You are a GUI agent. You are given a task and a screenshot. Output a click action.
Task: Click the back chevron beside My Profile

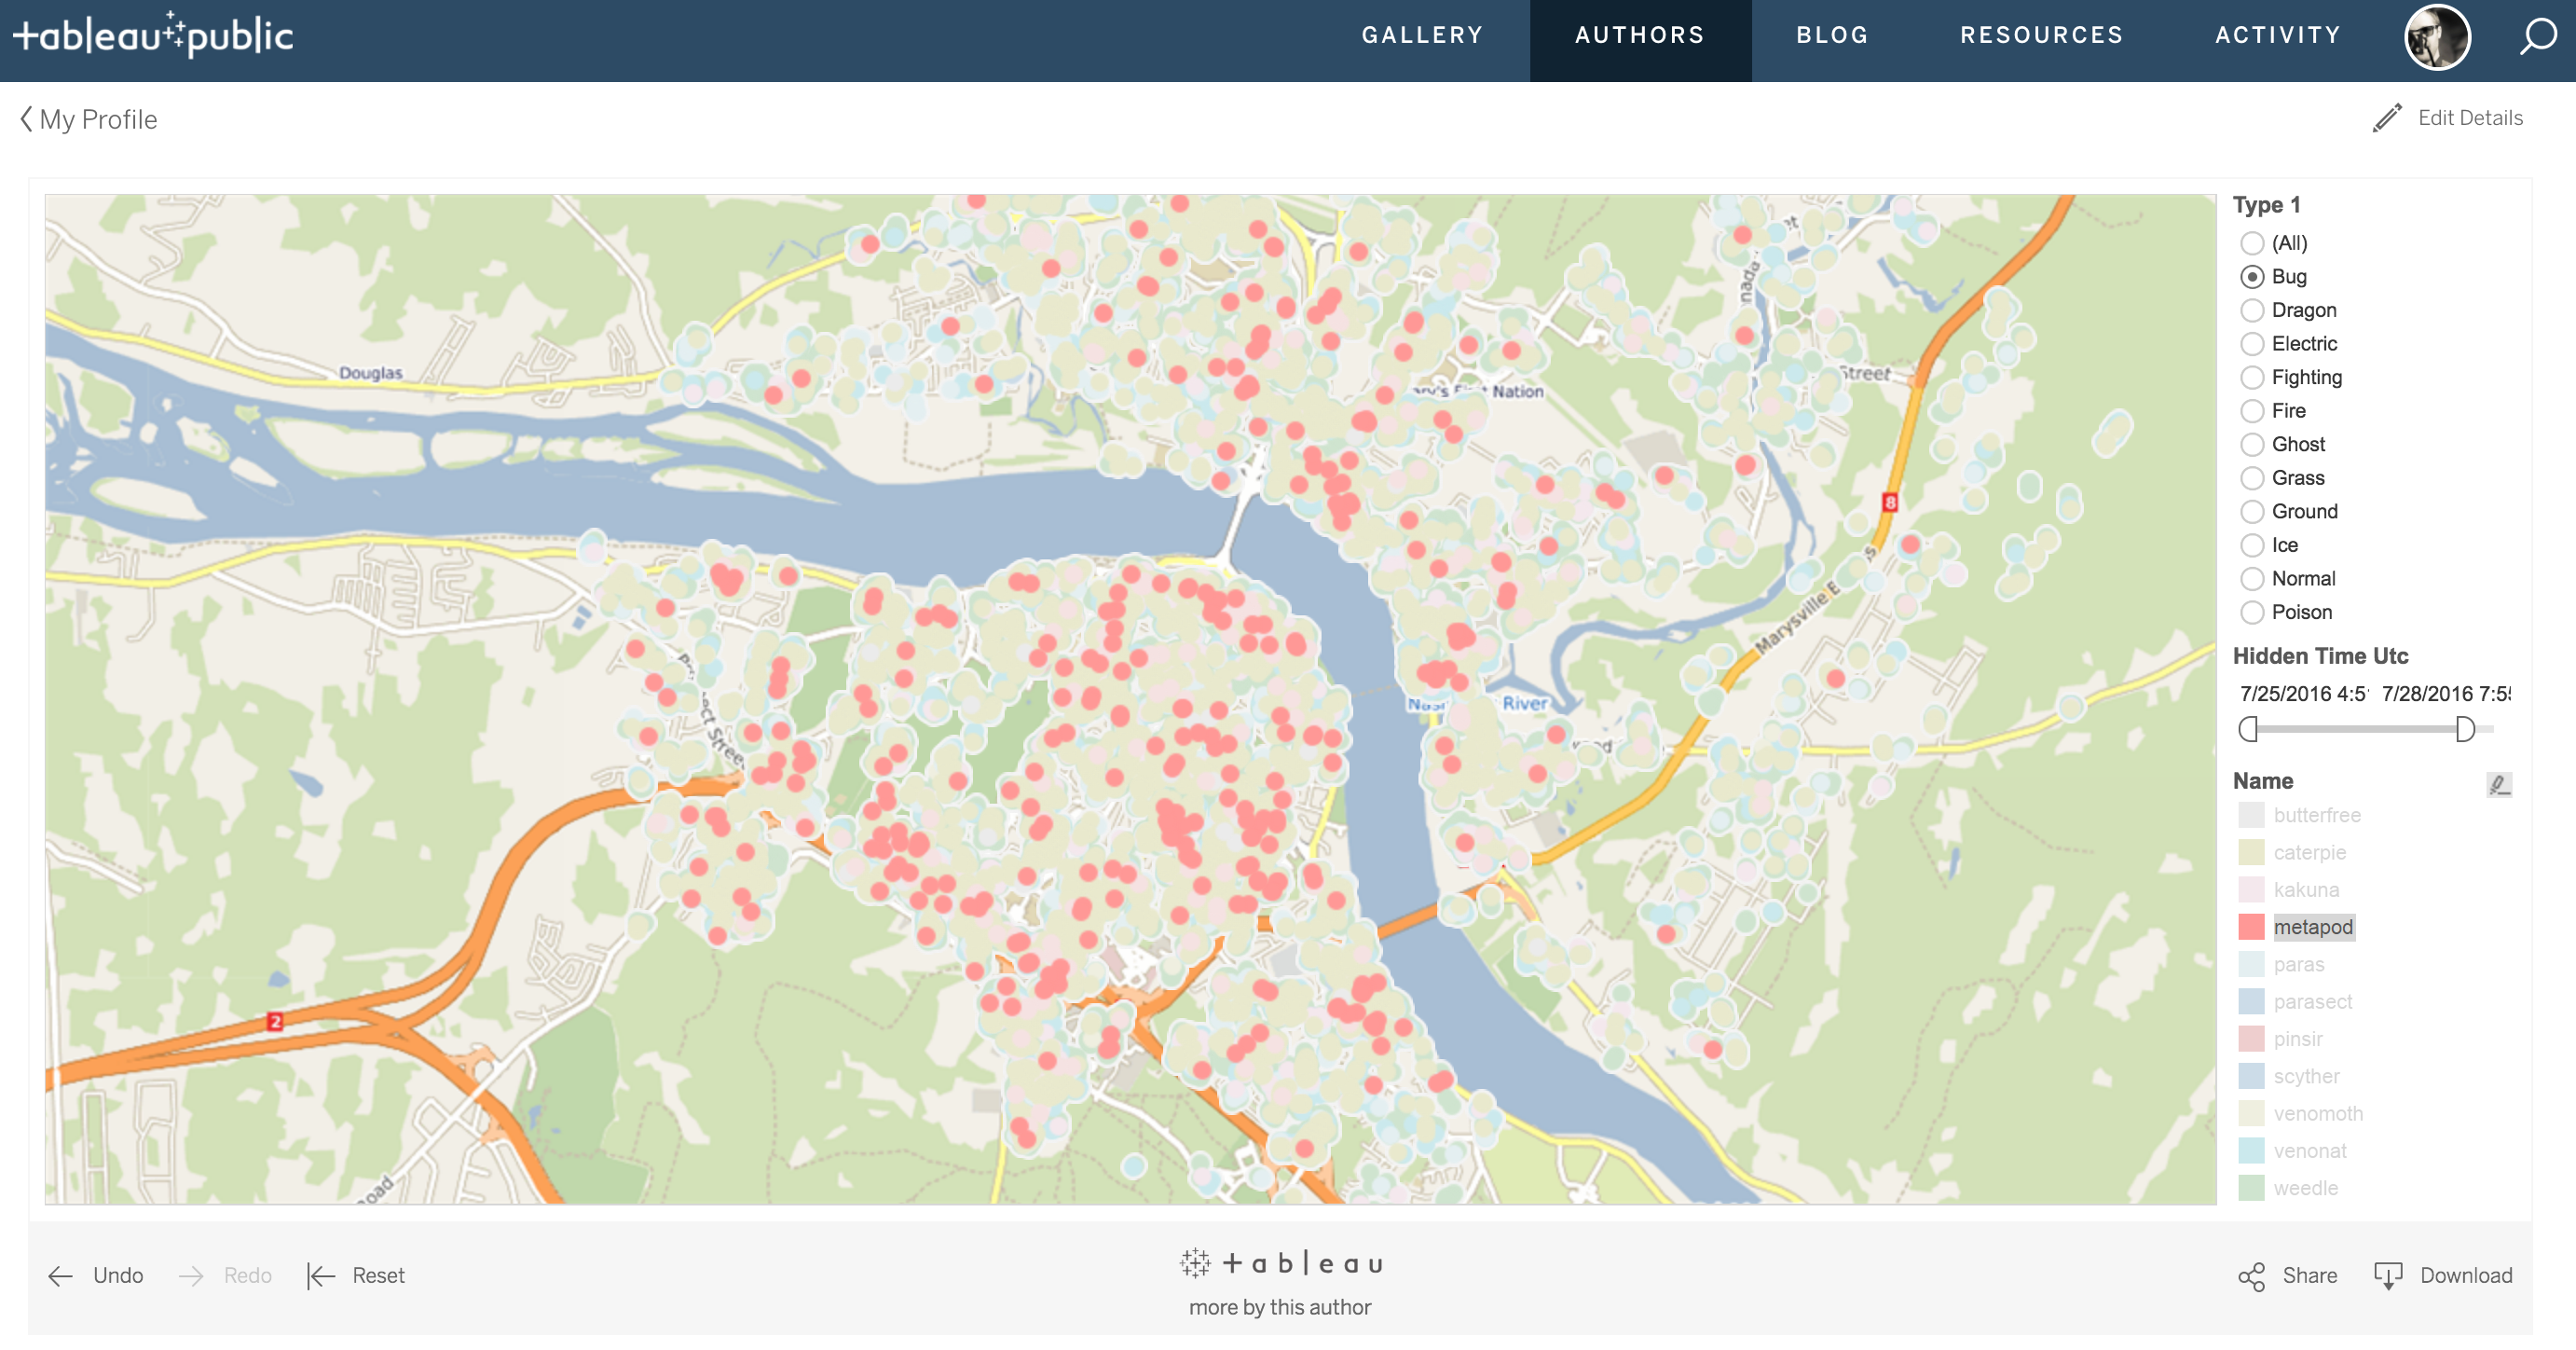27,119
